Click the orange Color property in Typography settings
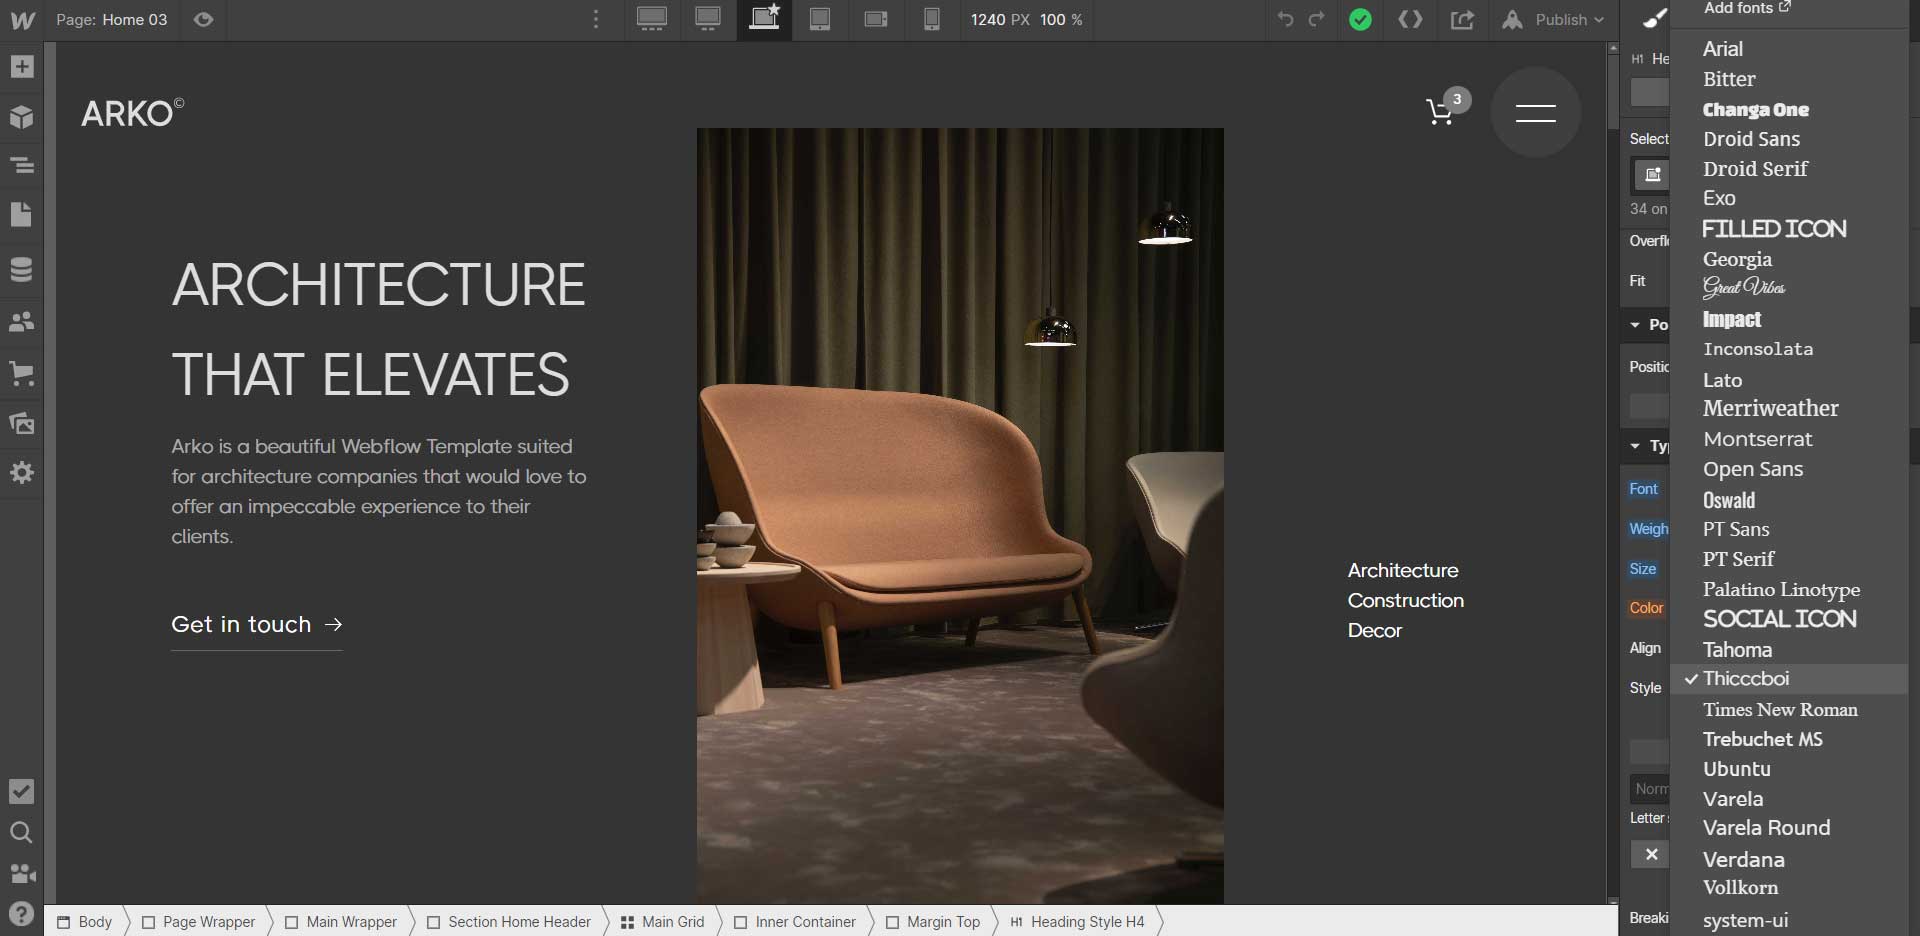 point(1646,608)
